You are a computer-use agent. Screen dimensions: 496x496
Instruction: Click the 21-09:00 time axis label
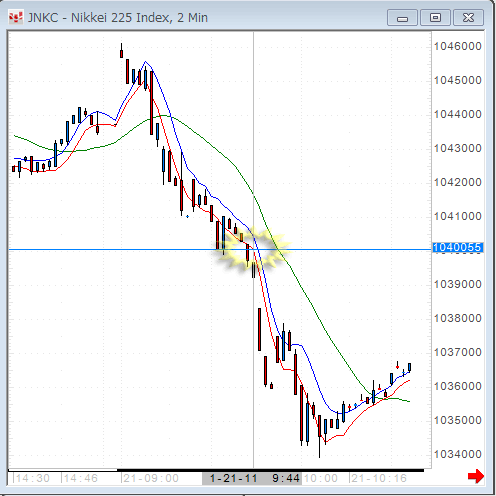point(151,478)
